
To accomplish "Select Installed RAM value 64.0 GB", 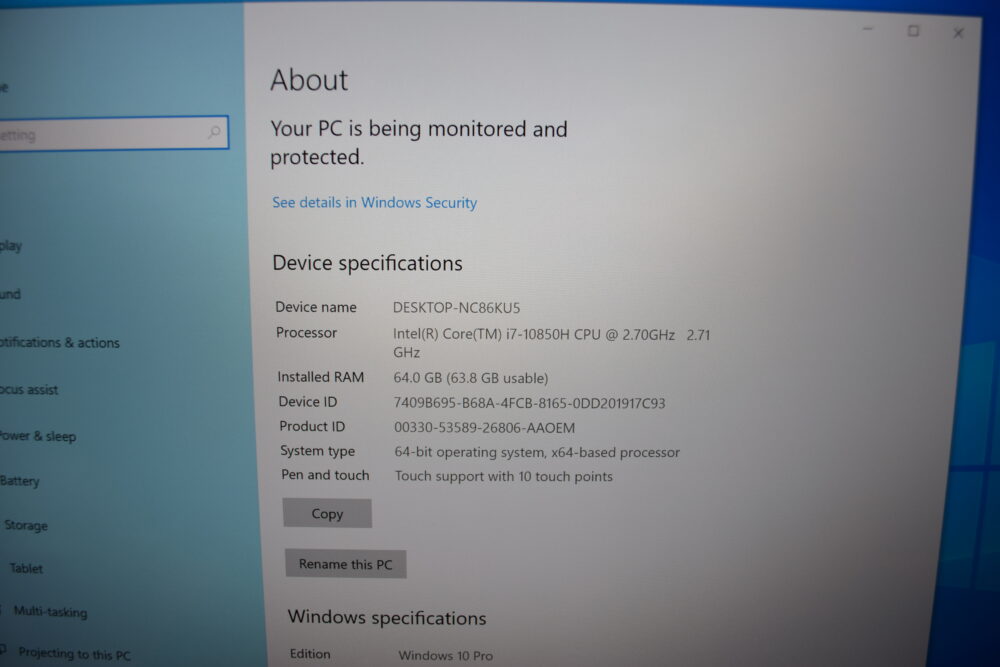I will (x=471, y=378).
